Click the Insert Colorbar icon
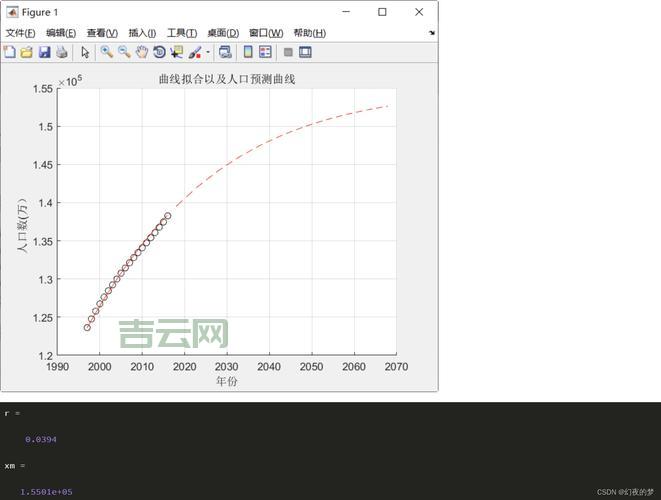 pyautogui.click(x=248, y=52)
